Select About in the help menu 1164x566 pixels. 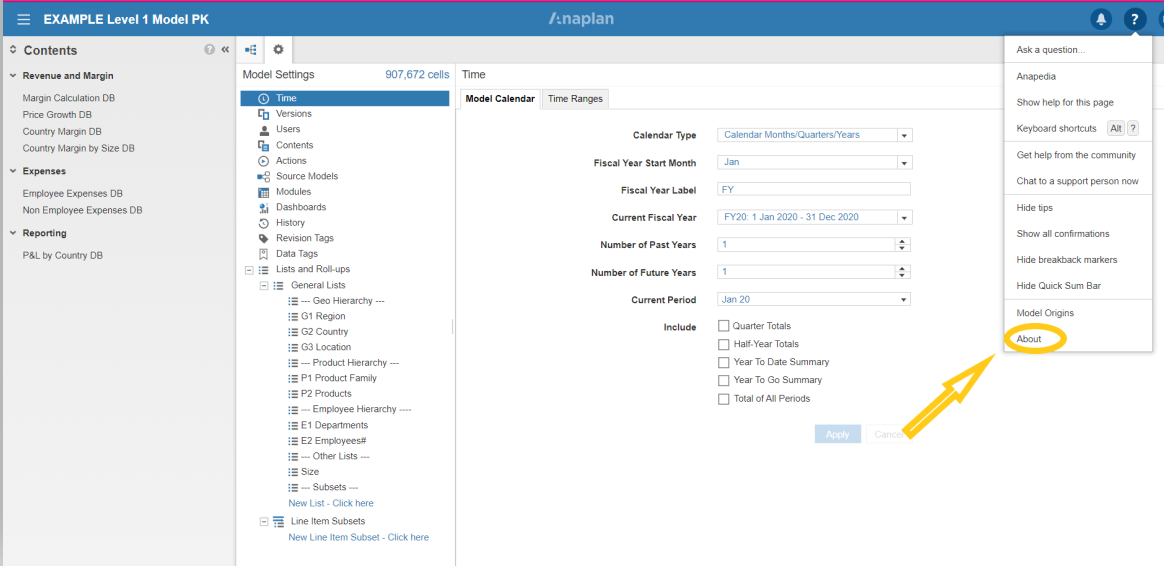pyautogui.click(x=1029, y=339)
